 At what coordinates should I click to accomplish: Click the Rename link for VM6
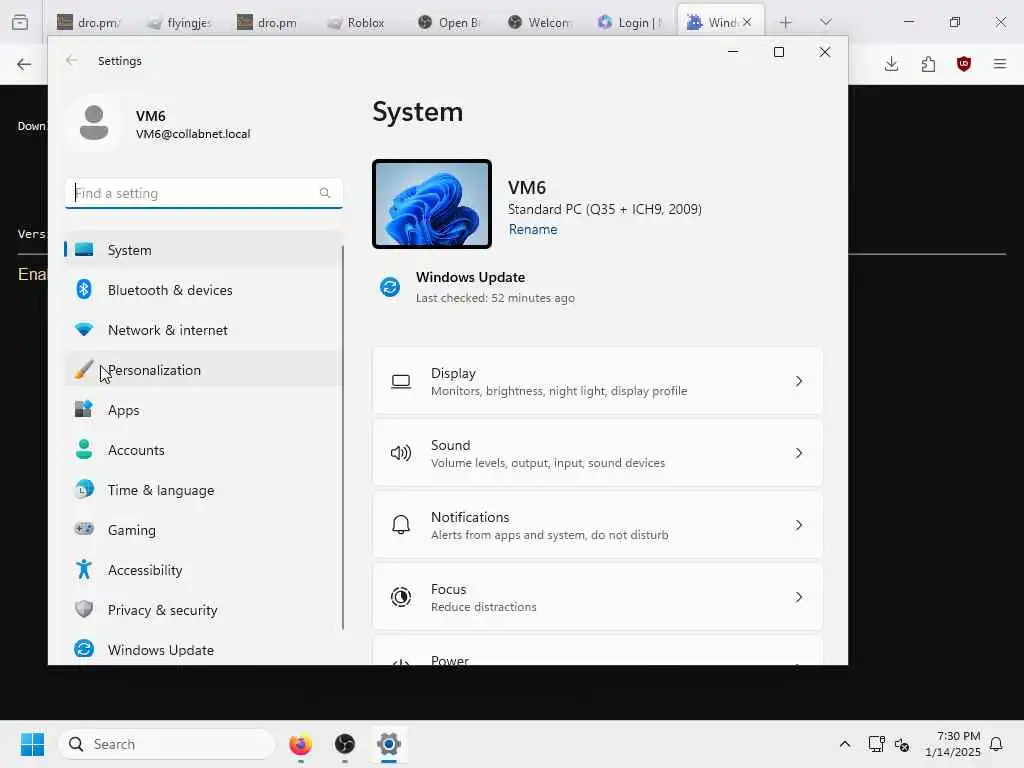pyautogui.click(x=533, y=229)
